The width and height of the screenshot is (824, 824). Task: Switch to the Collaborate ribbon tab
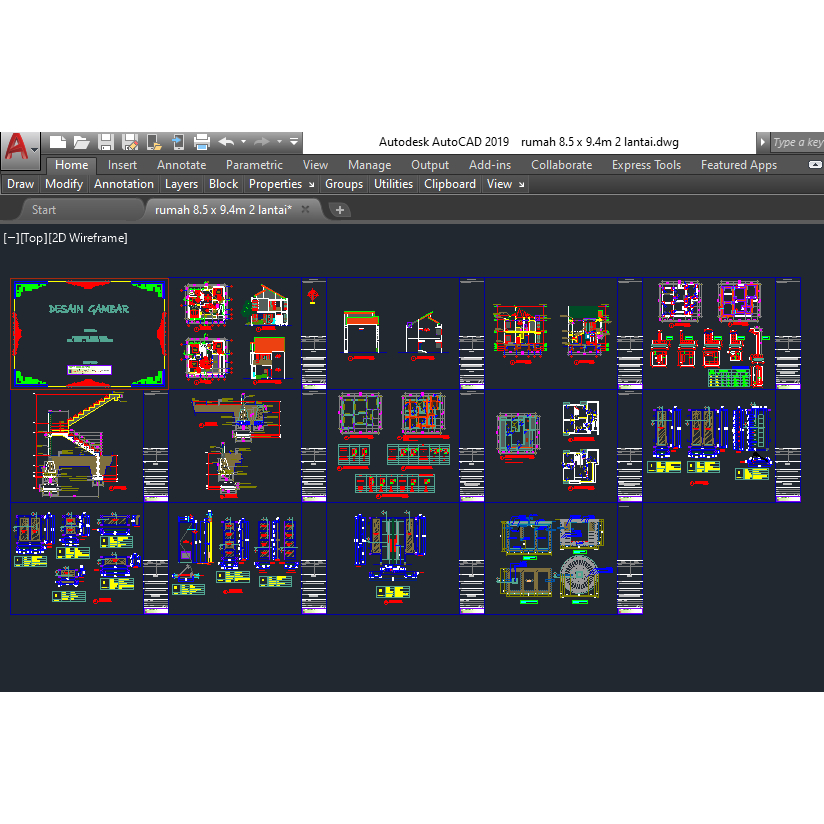(561, 165)
